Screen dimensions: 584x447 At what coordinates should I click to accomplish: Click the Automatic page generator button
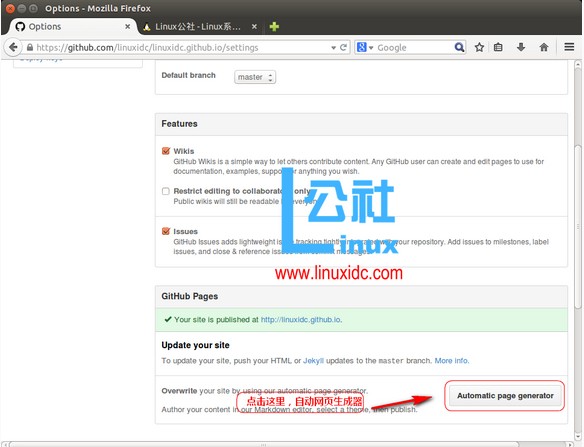point(505,396)
